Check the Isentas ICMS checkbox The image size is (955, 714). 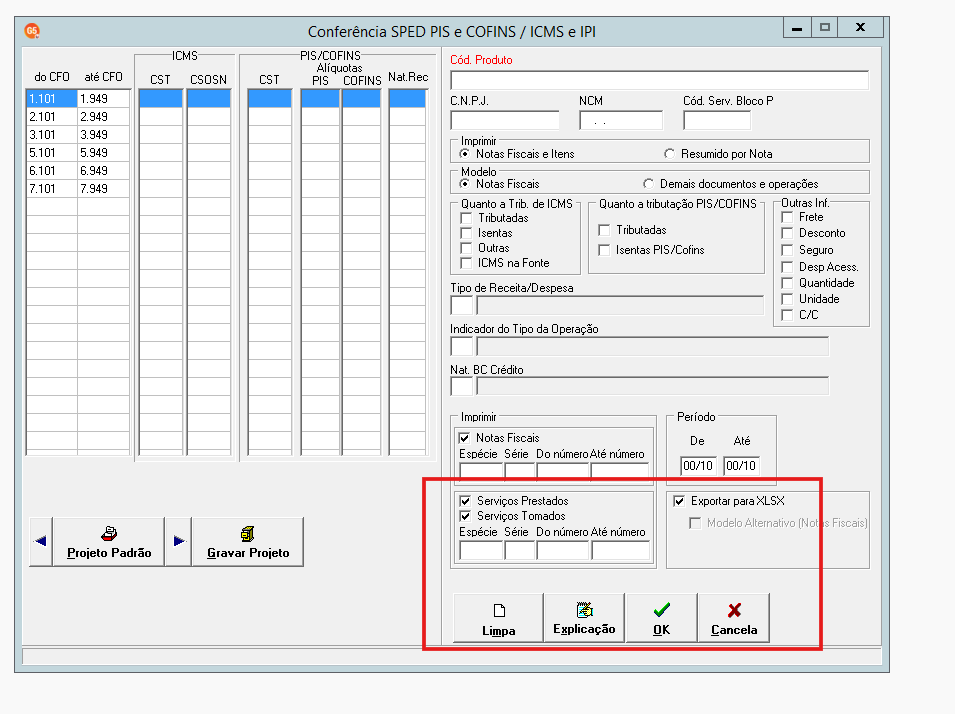tap(466, 233)
